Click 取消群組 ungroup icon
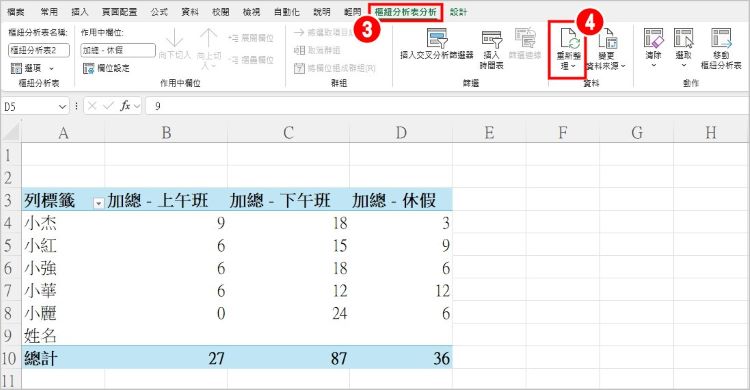This screenshot has height=390, width=750. (x=299, y=50)
